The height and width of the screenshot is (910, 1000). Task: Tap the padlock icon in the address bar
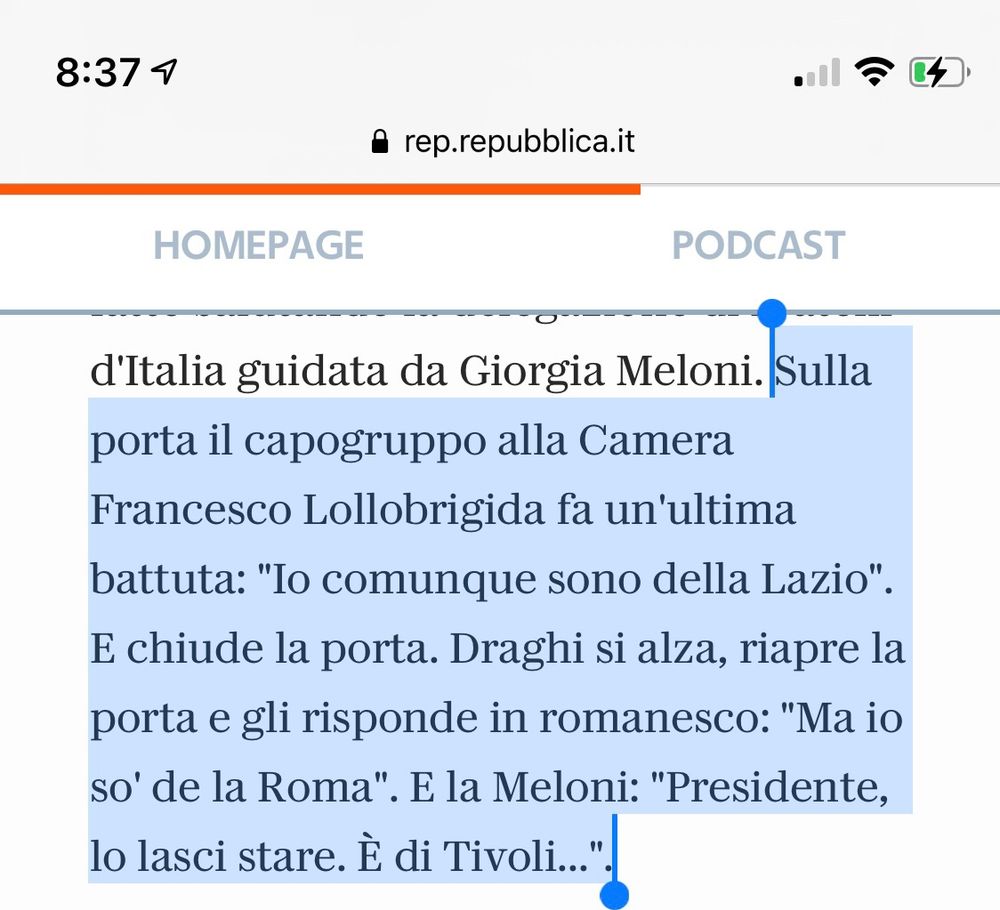[x=379, y=142]
